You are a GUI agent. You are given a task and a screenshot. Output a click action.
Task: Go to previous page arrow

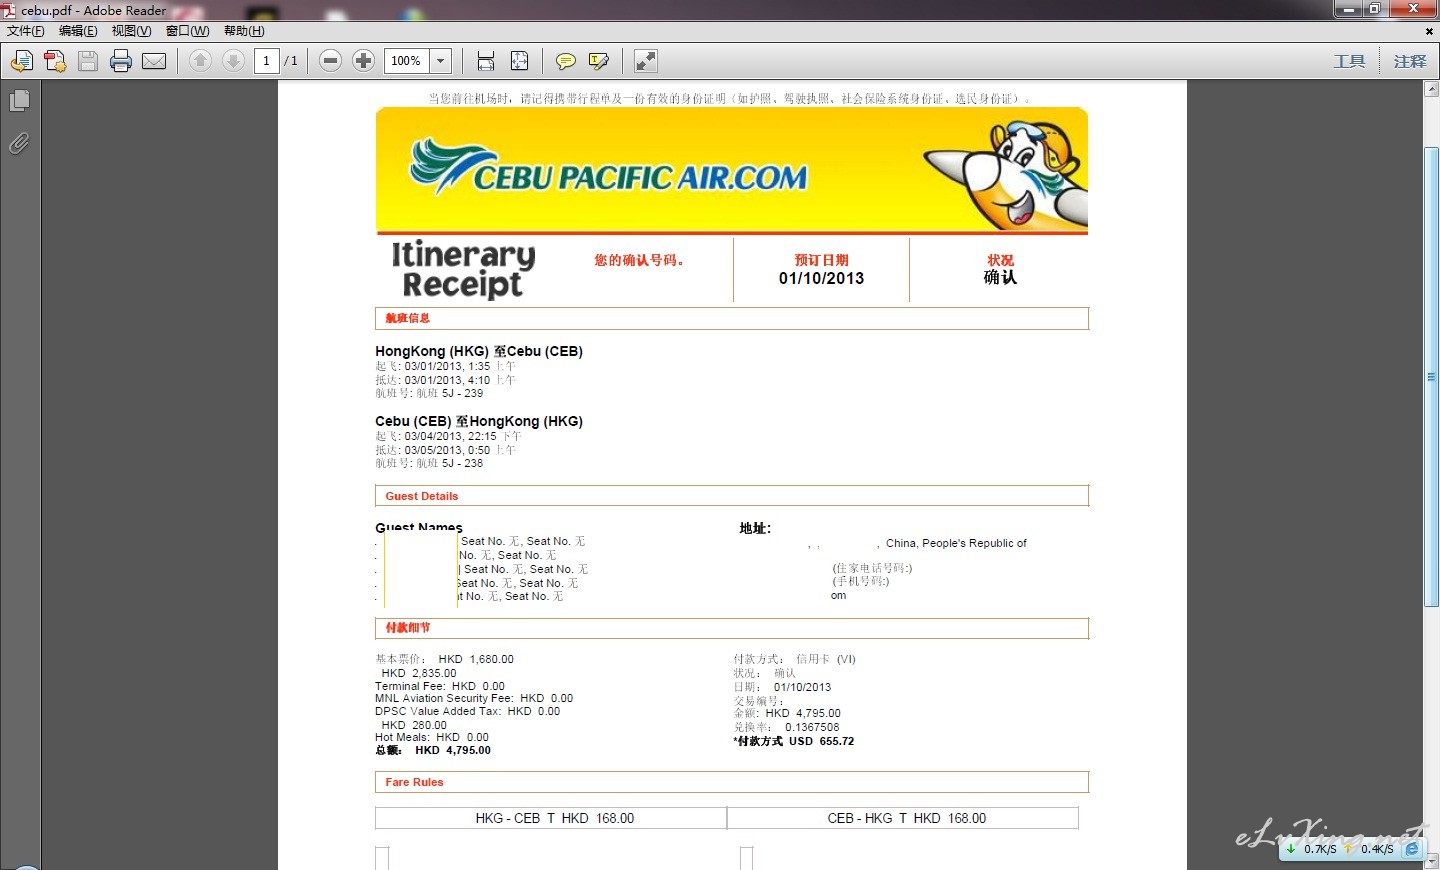coord(200,61)
